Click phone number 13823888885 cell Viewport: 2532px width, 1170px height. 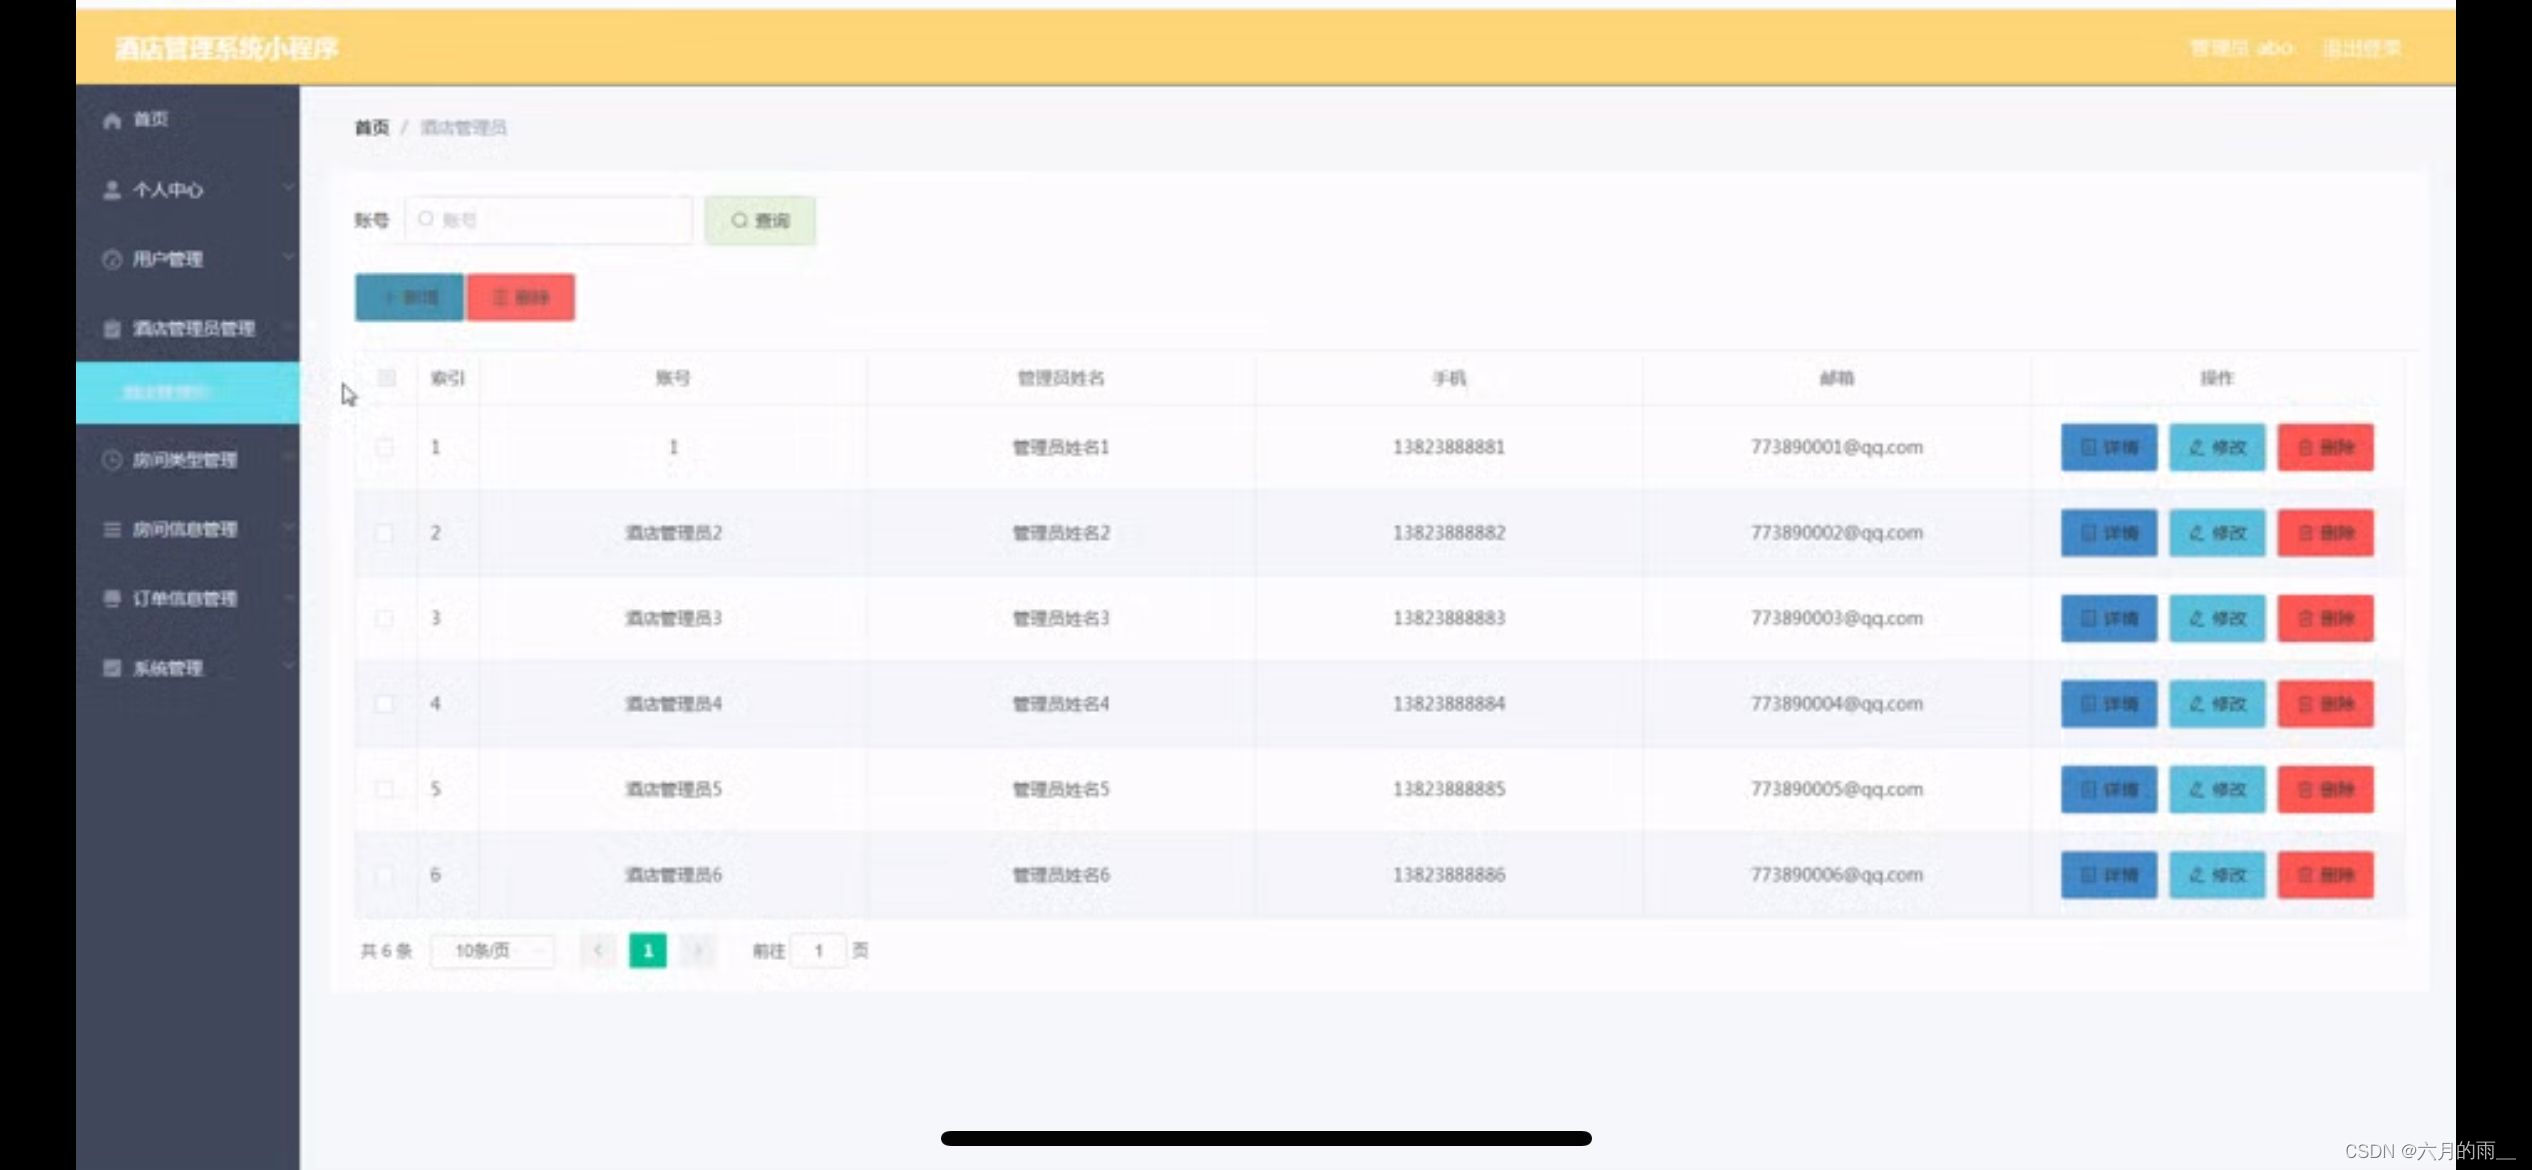pos(1448,789)
